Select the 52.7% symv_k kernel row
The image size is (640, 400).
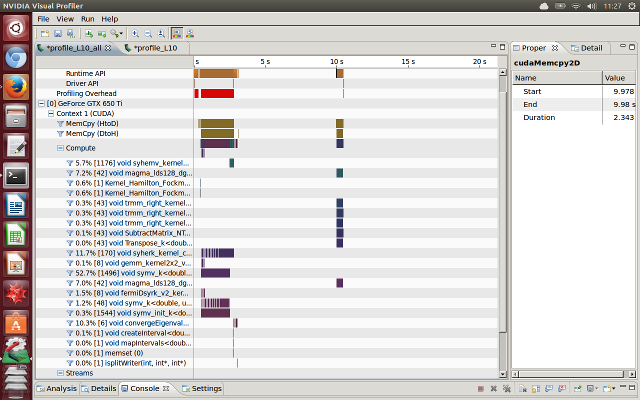point(267,273)
